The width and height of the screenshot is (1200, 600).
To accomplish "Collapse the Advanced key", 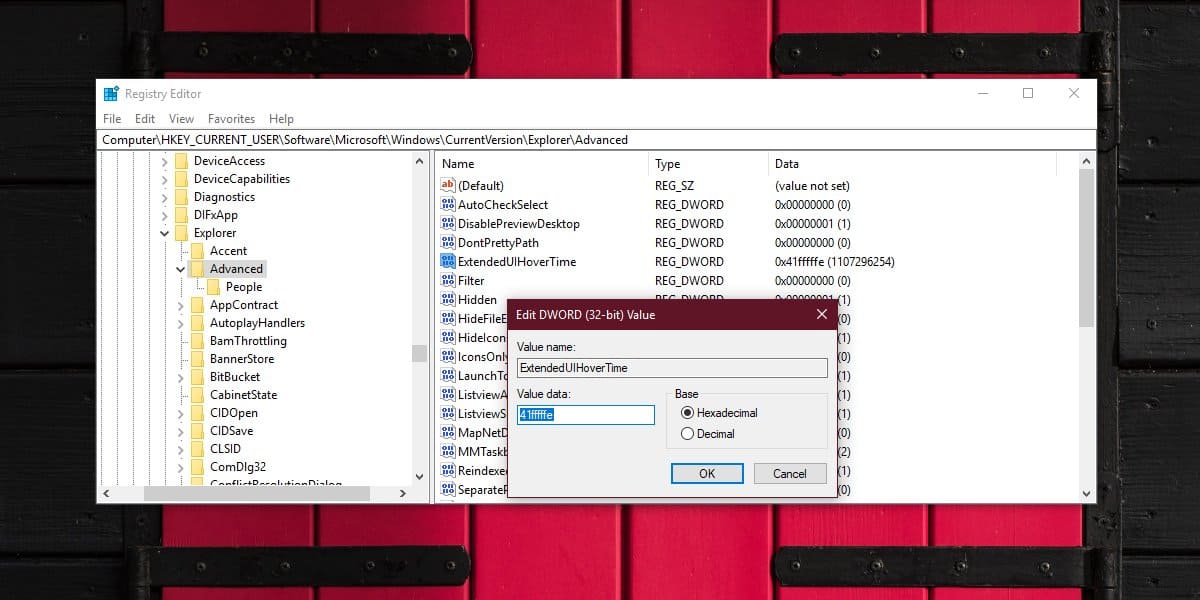I will coord(181,269).
